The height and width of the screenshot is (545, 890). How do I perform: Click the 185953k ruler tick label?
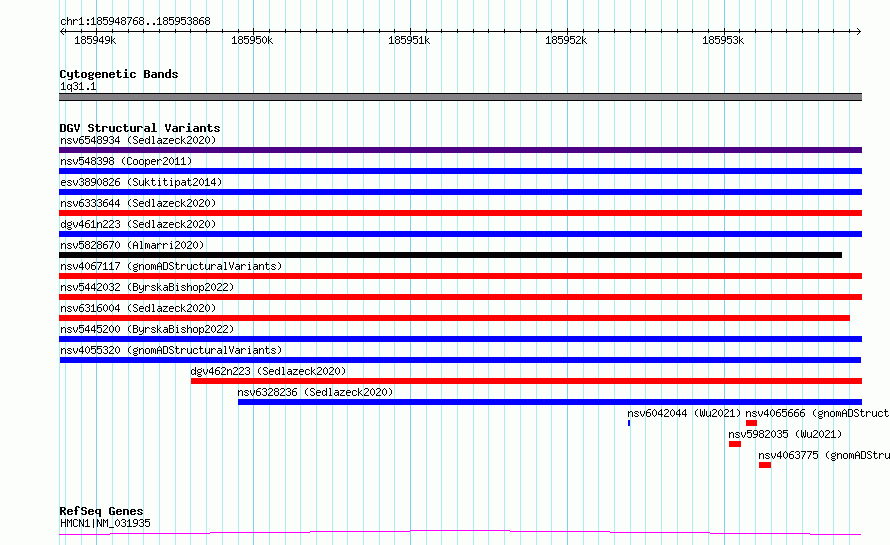[723, 40]
